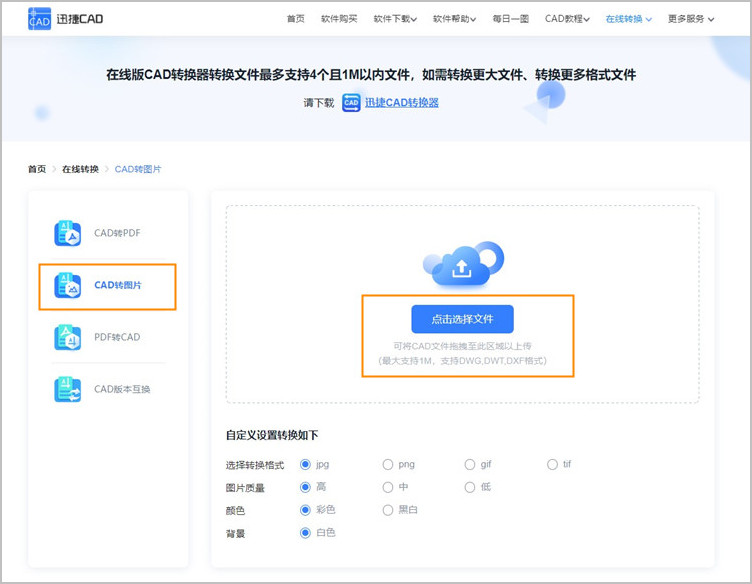The height and width of the screenshot is (584, 752).
Task: Open CAD转PDF text in sidebar
Action: point(118,233)
